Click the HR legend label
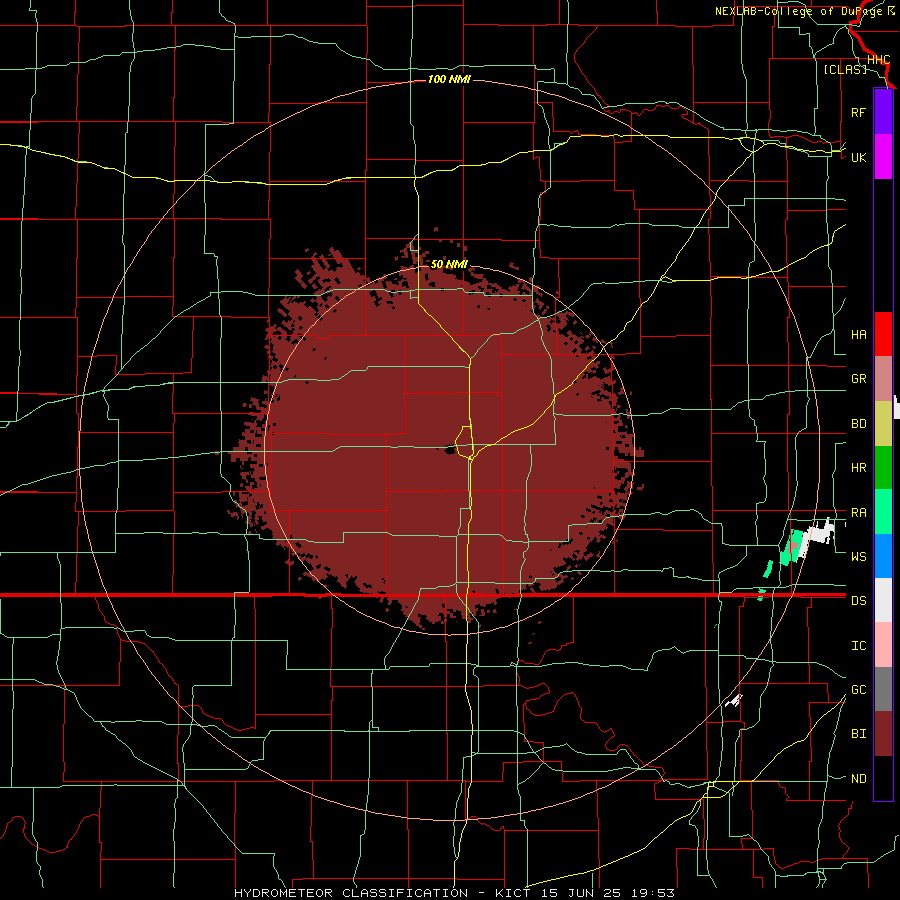 point(858,468)
